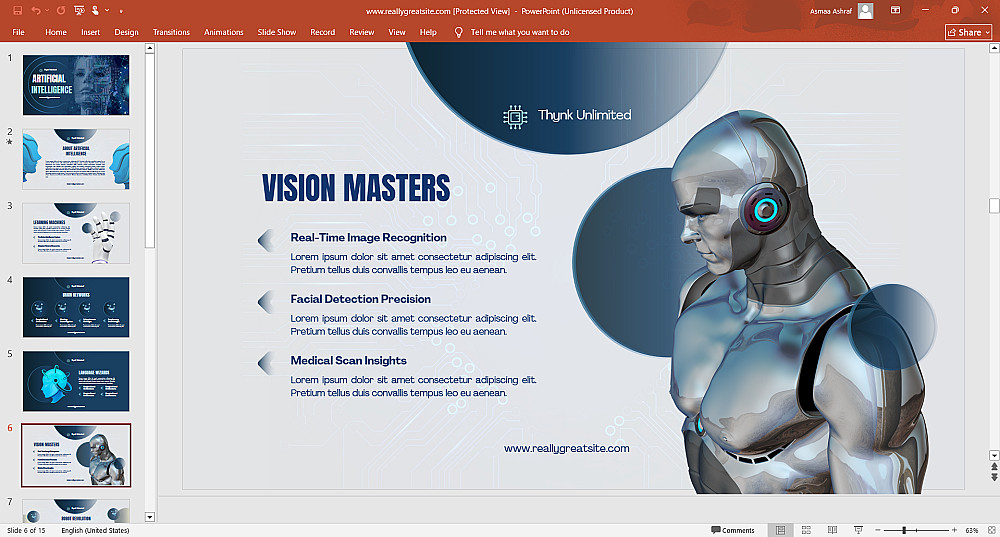Image resolution: width=1000 pixels, height=537 pixels.
Task: Click the arrow bullet beside Real-Time Image Recognition
Action: pos(266,240)
